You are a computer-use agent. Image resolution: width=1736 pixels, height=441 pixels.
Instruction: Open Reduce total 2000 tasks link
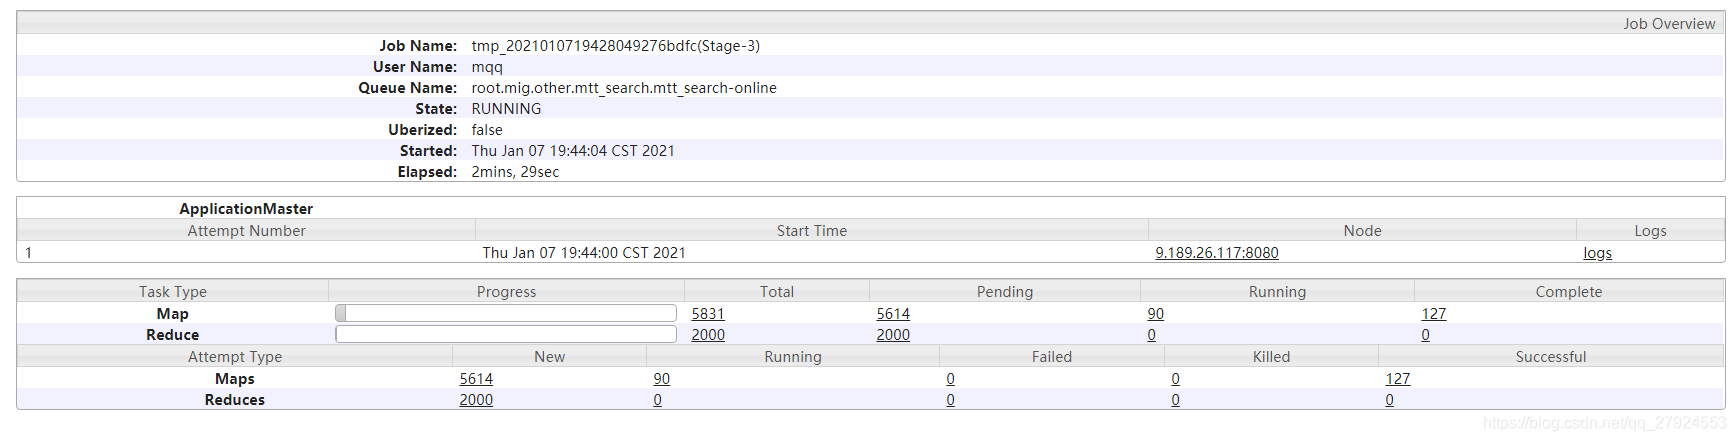[x=708, y=335]
